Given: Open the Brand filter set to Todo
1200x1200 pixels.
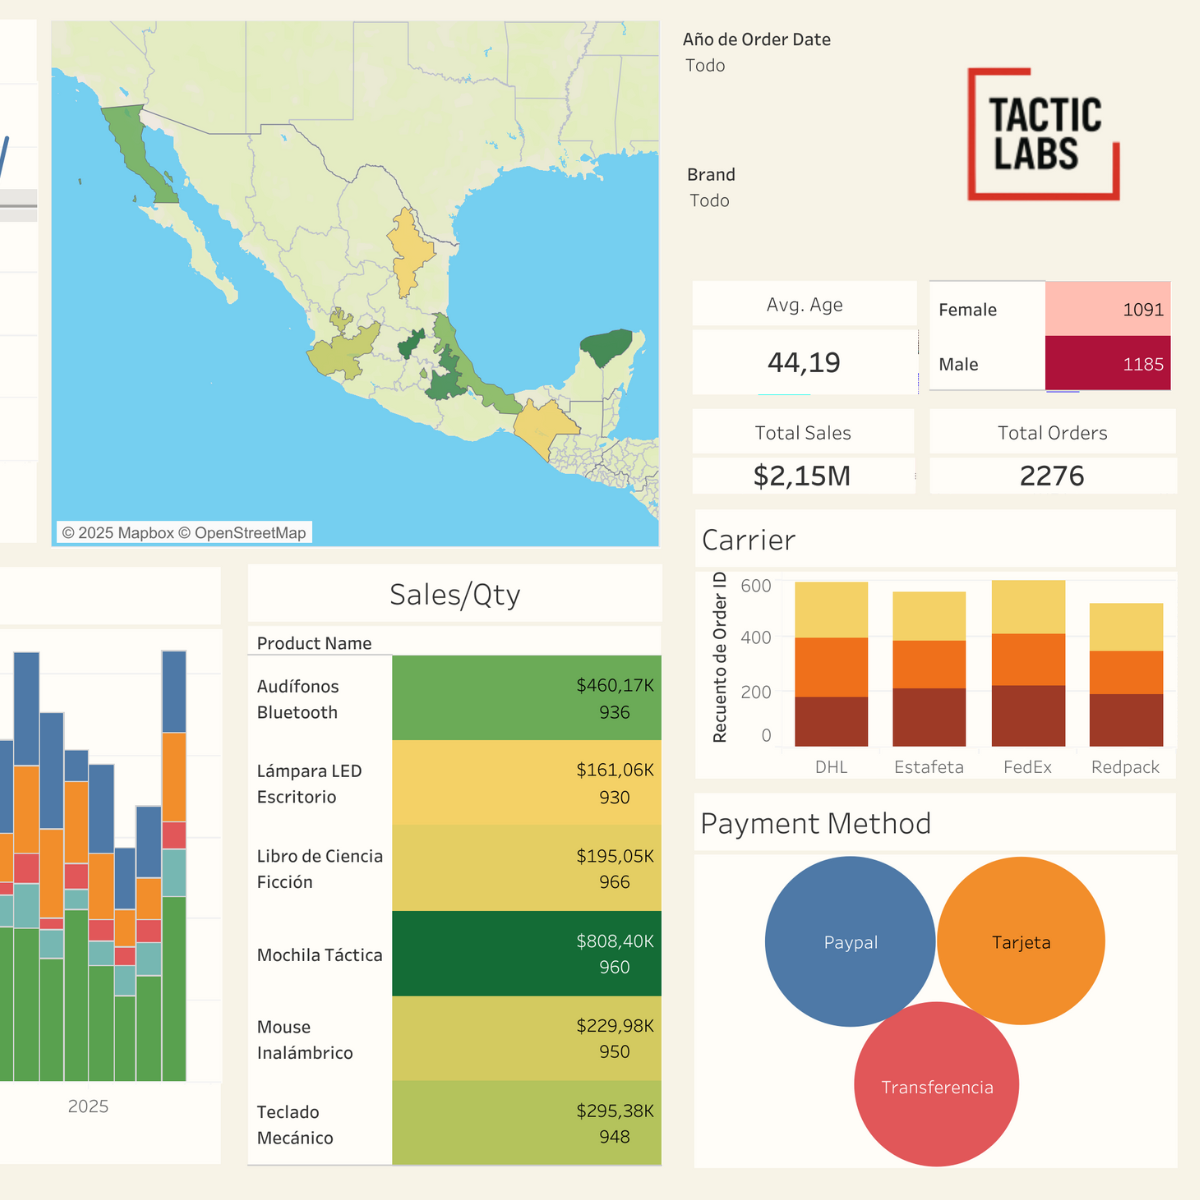Looking at the screenshot, I should (x=709, y=201).
